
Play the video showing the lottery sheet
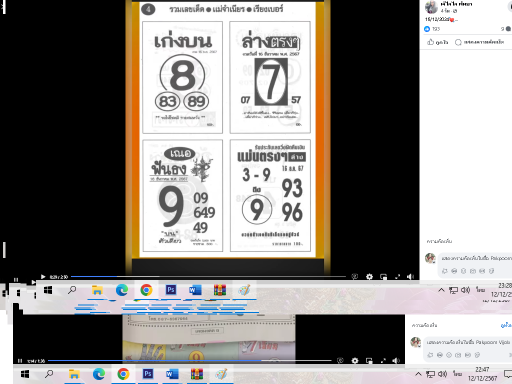pyautogui.click(x=43, y=277)
